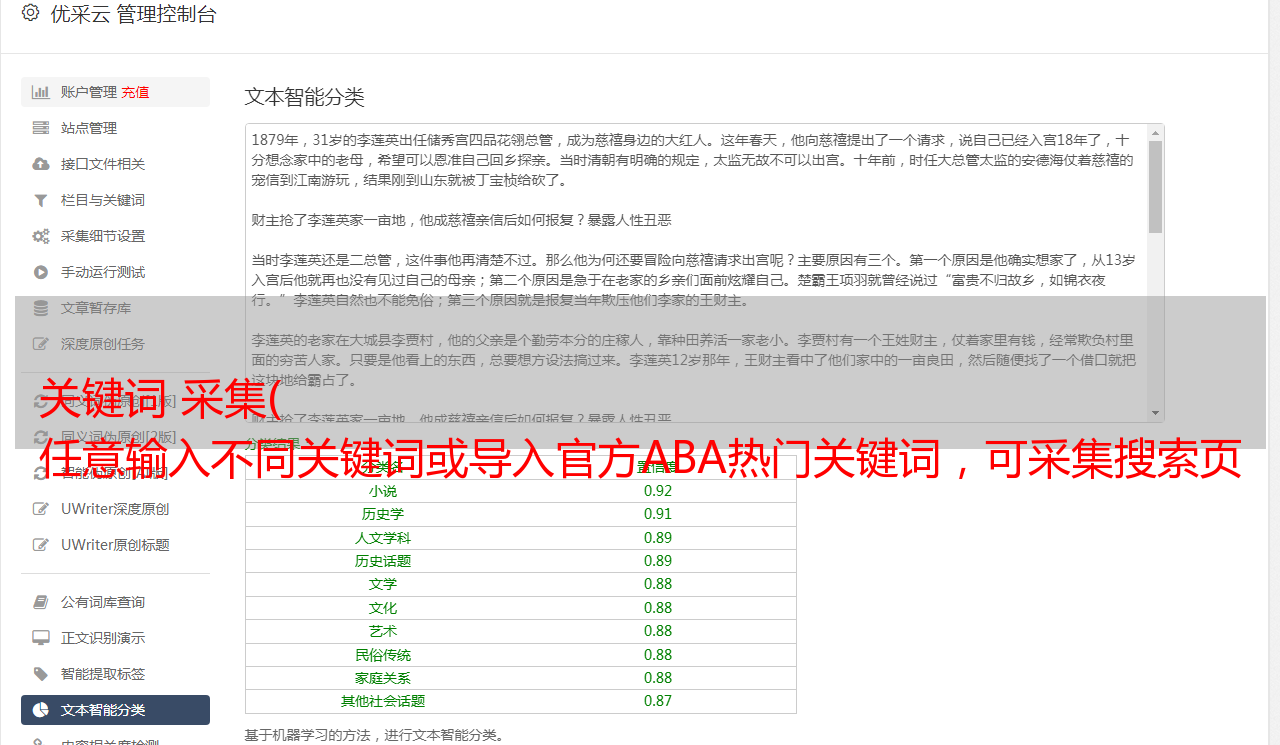Click the 艺术 category cell
The width and height of the screenshot is (1280, 745).
click(383, 631)
